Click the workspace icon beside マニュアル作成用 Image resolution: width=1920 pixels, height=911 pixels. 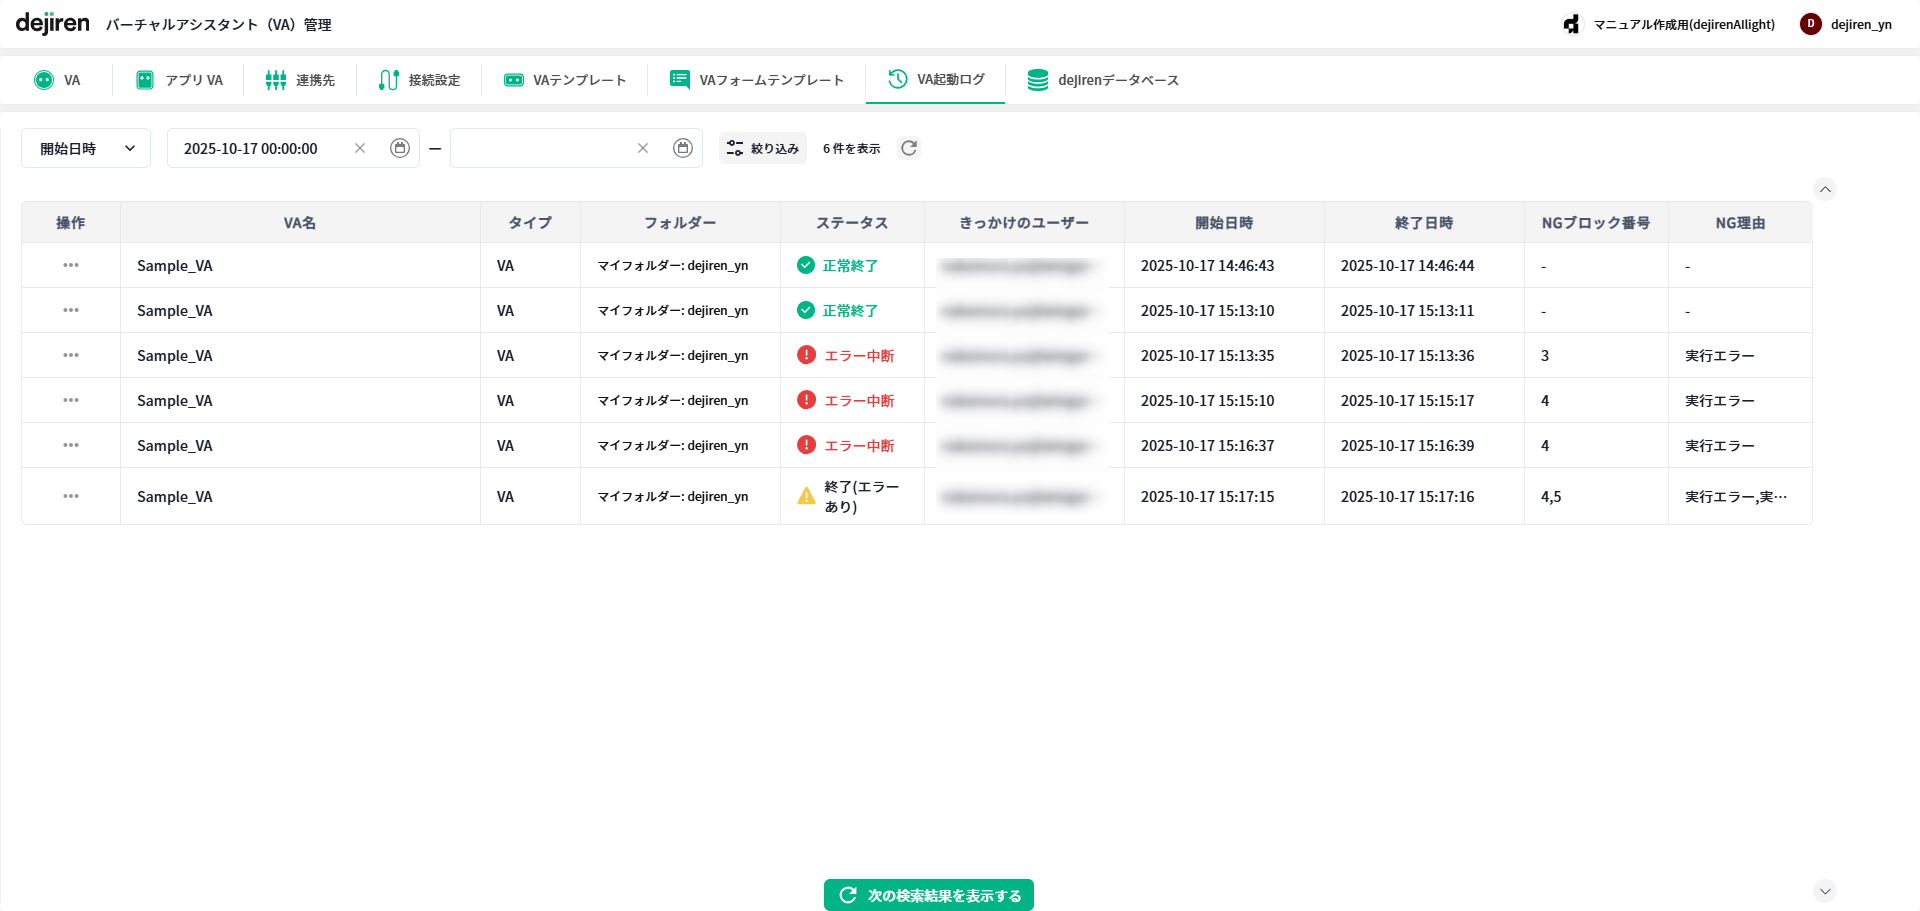[1572, 24]
